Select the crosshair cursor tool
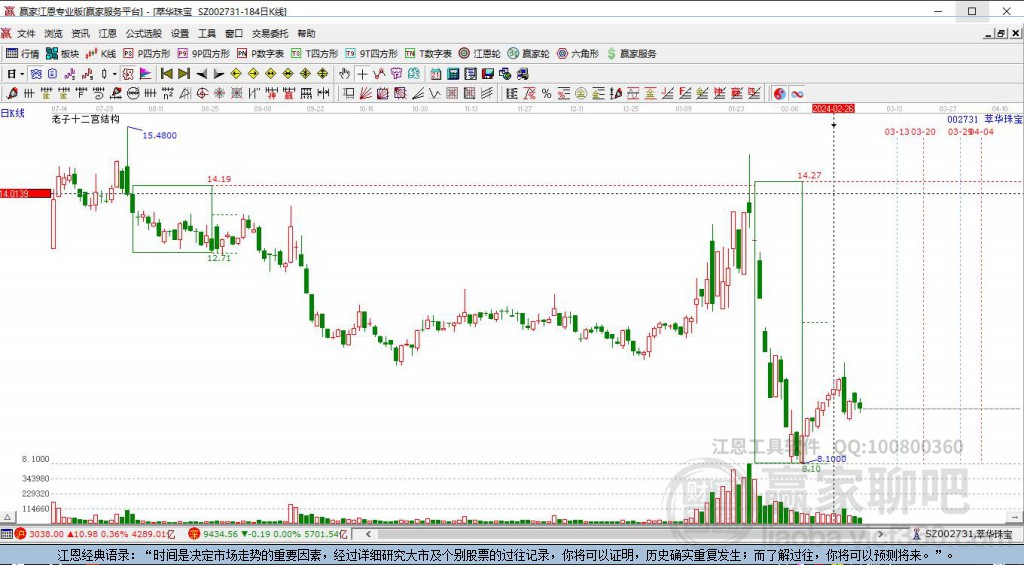 click(362, 74)
